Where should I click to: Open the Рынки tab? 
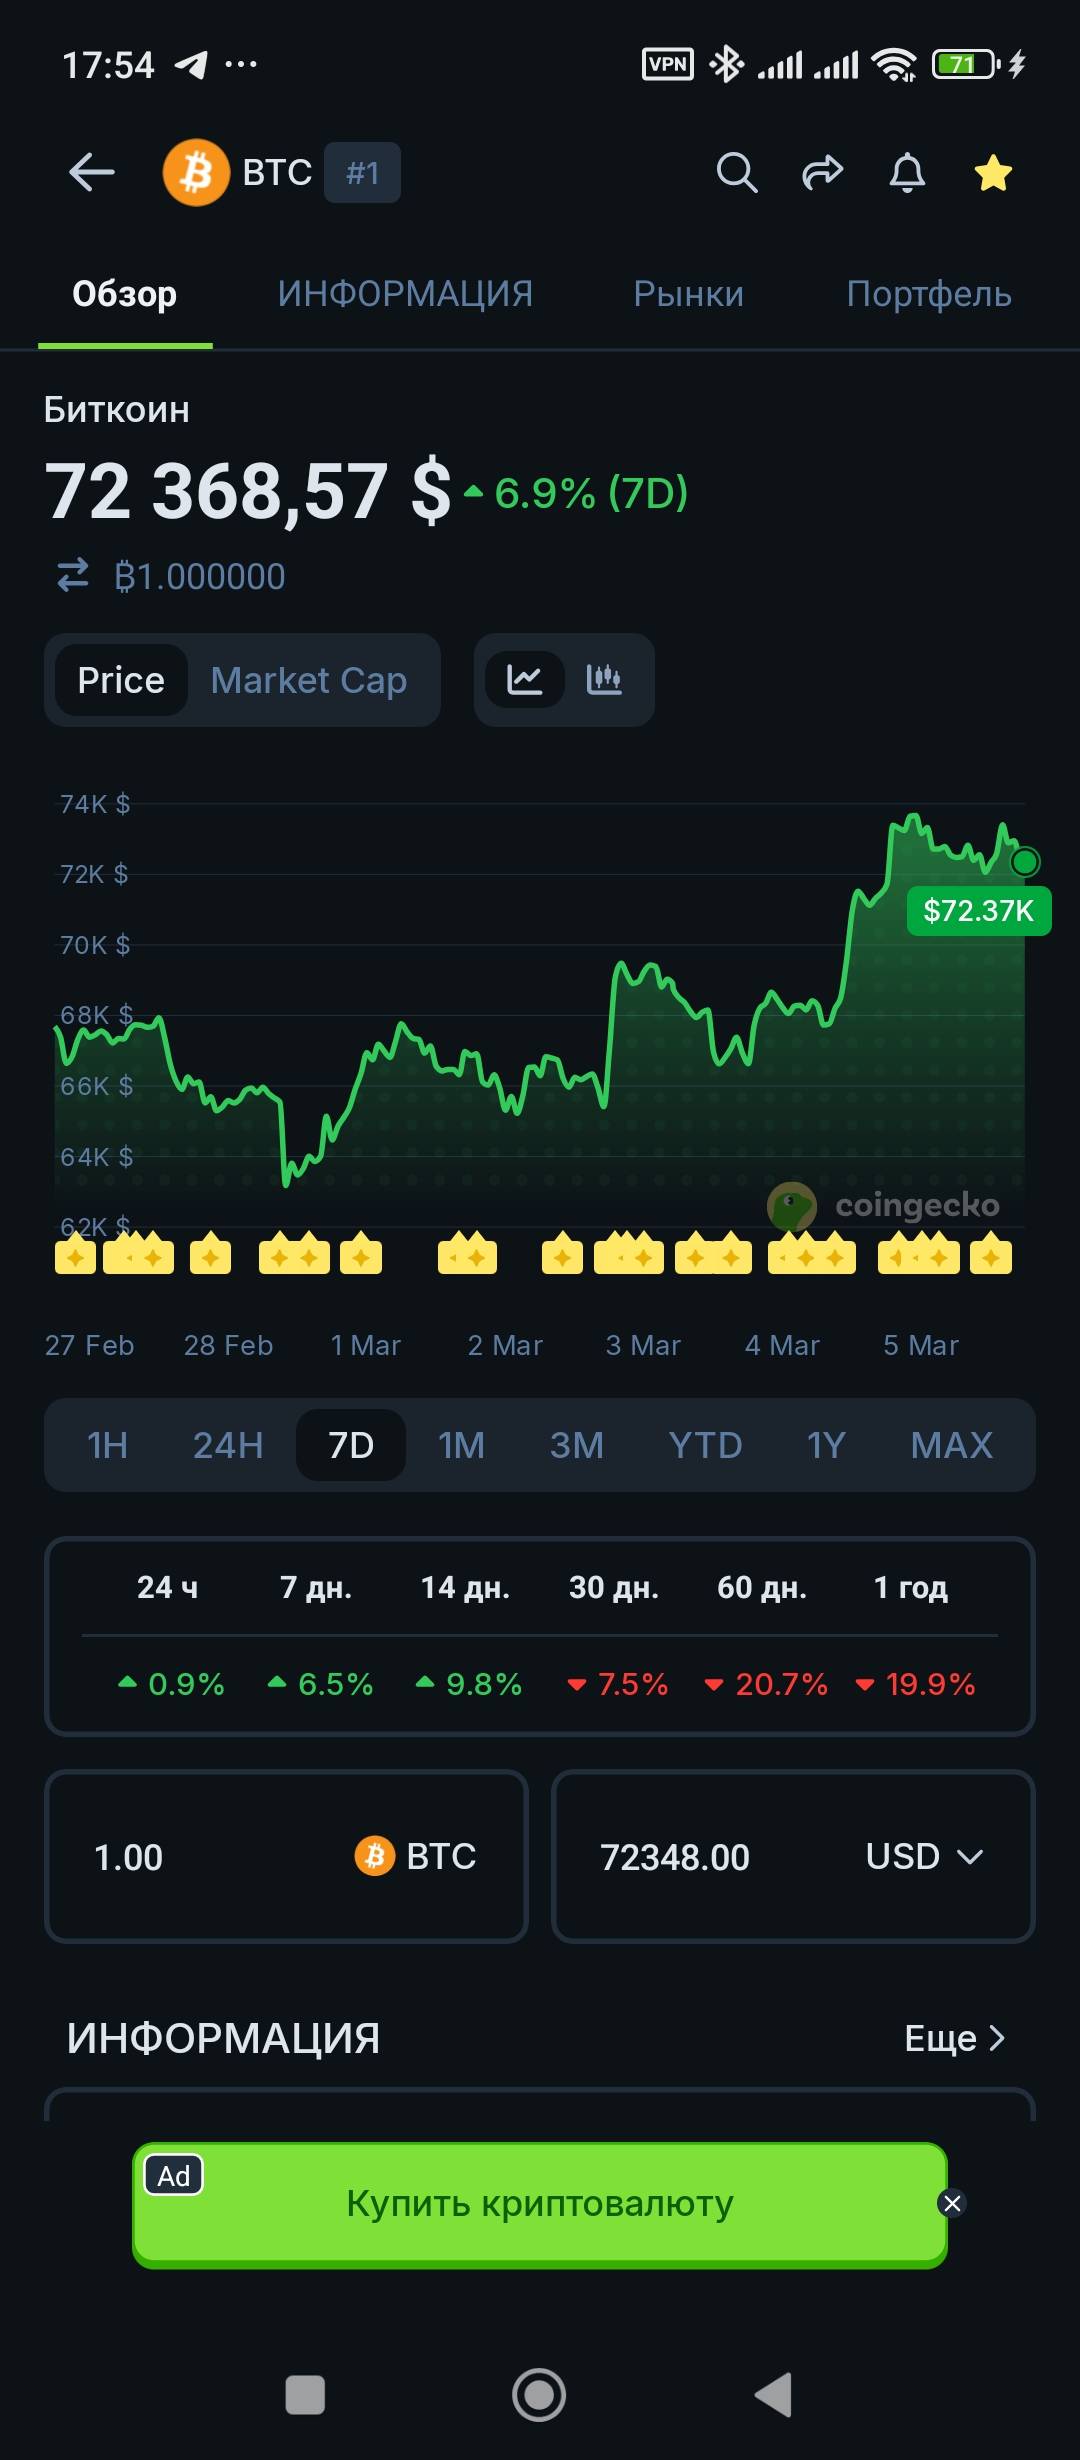click(688, 294)
